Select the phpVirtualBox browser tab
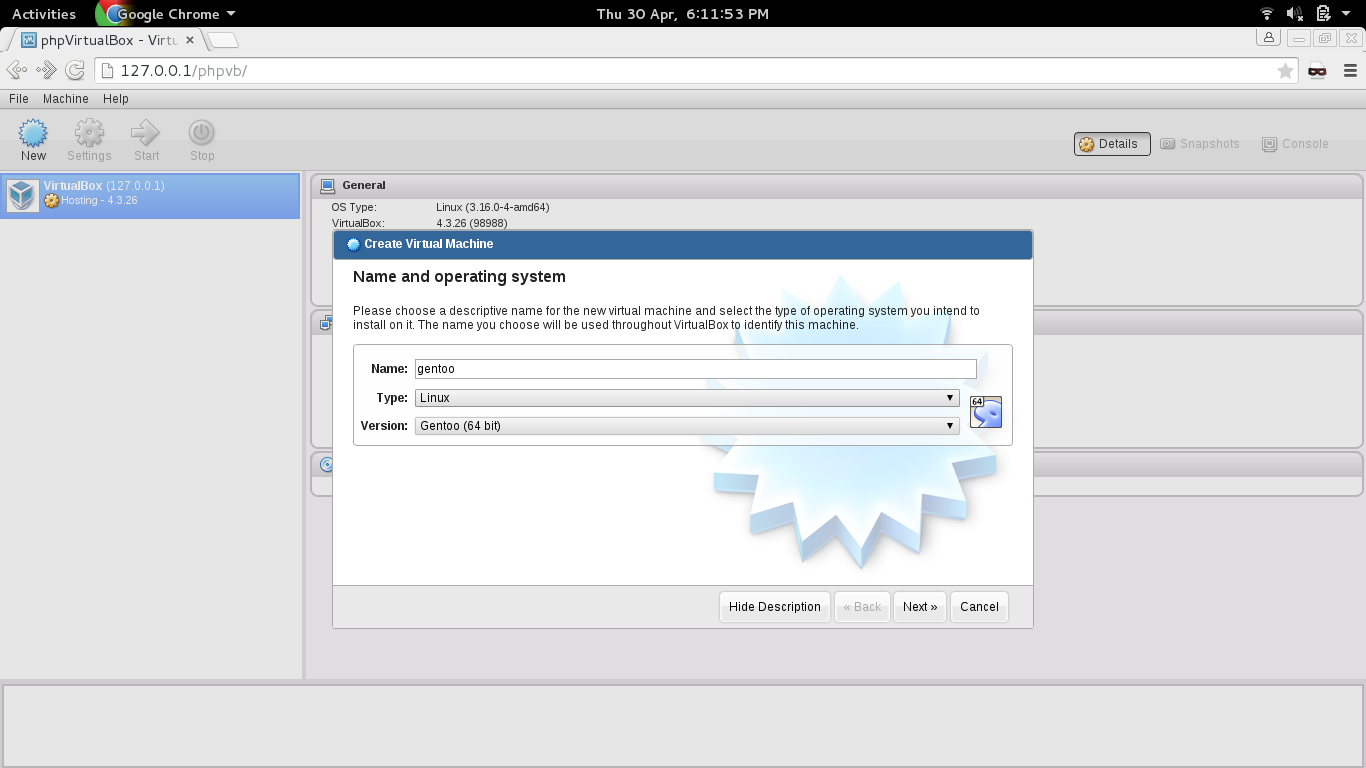 coord(108,40)
